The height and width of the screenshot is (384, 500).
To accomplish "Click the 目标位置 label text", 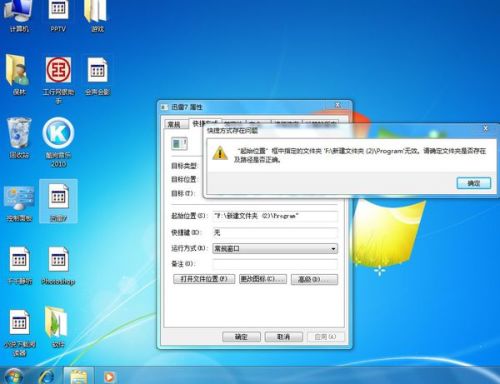I will click(184, 179).
